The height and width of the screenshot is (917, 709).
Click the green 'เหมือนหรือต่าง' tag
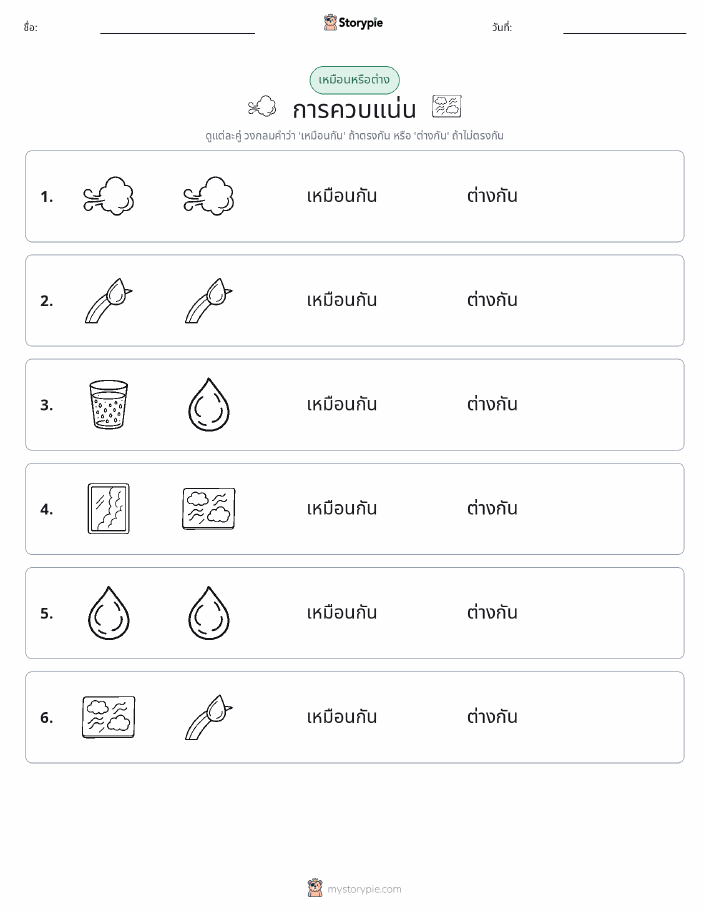pyautogui.click(x=354, y=80)
